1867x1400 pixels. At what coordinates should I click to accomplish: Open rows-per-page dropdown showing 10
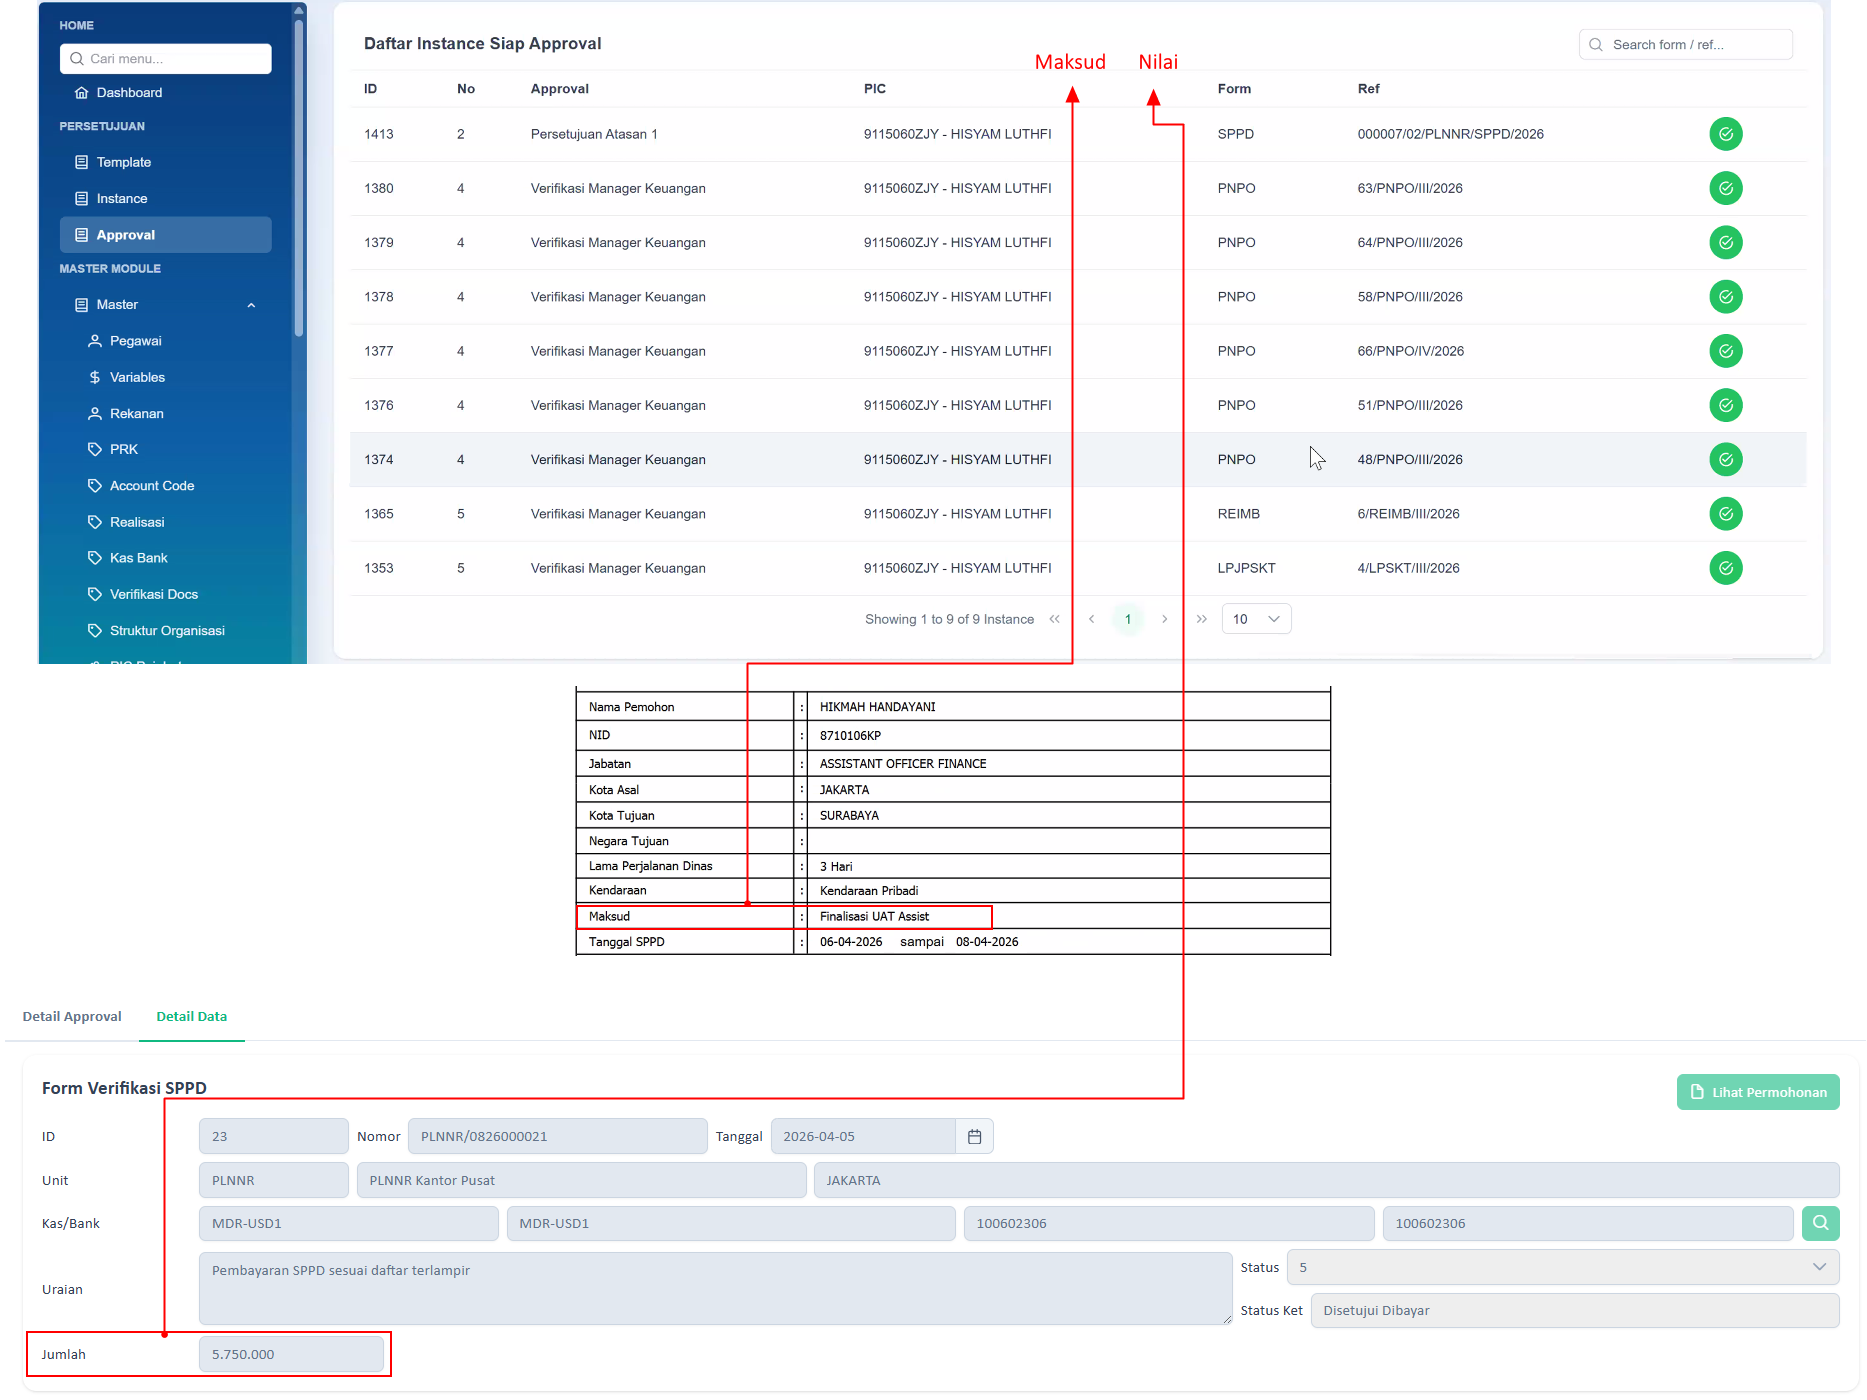1256,619
